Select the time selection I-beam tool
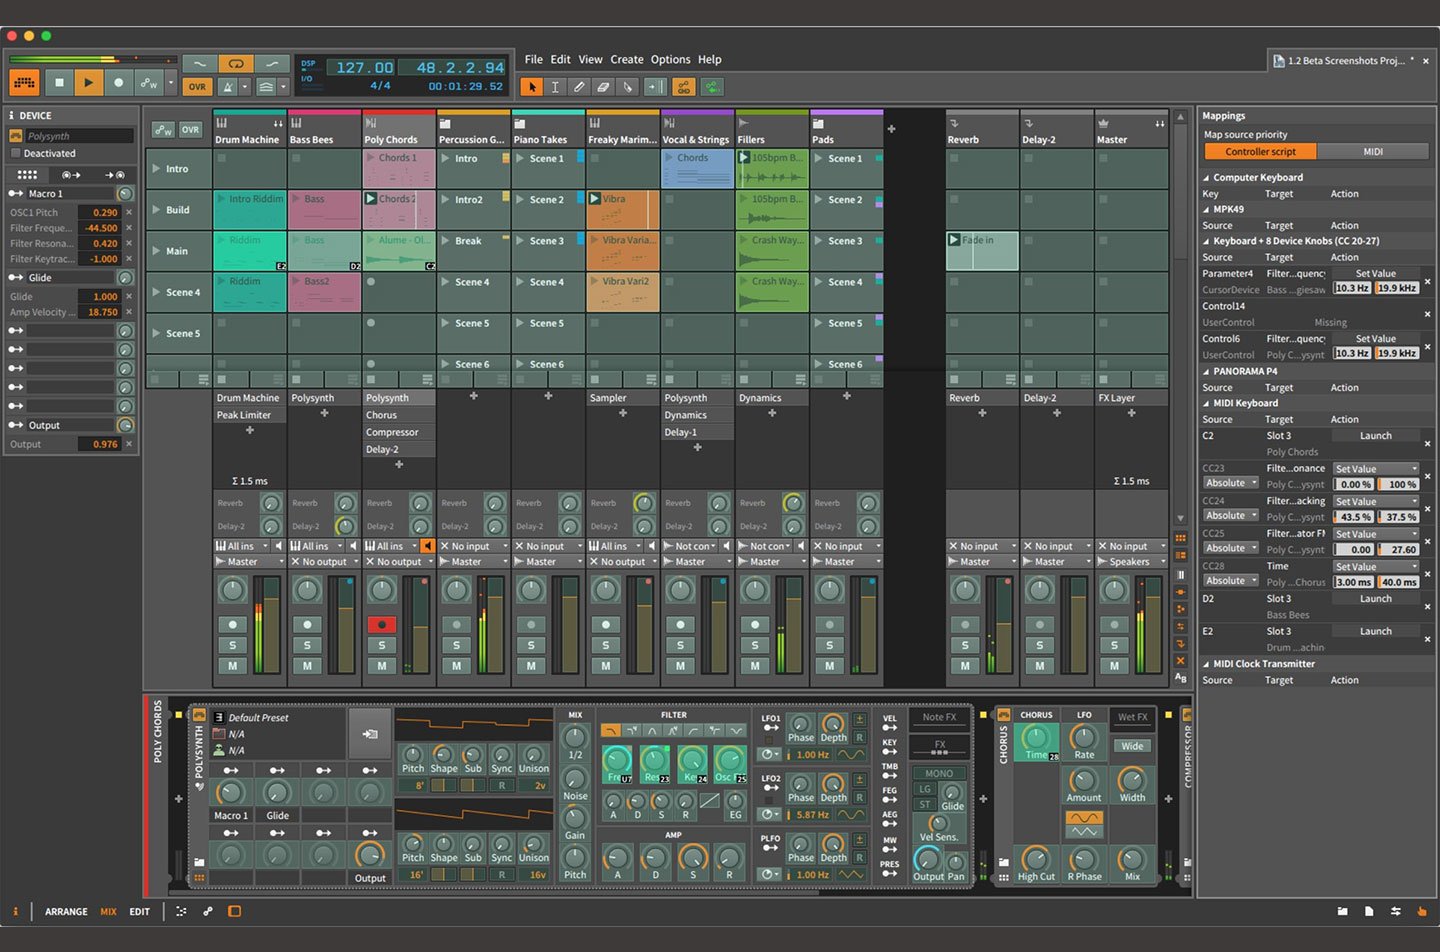The image size is (1440, 952). click(x=556, y=86)
